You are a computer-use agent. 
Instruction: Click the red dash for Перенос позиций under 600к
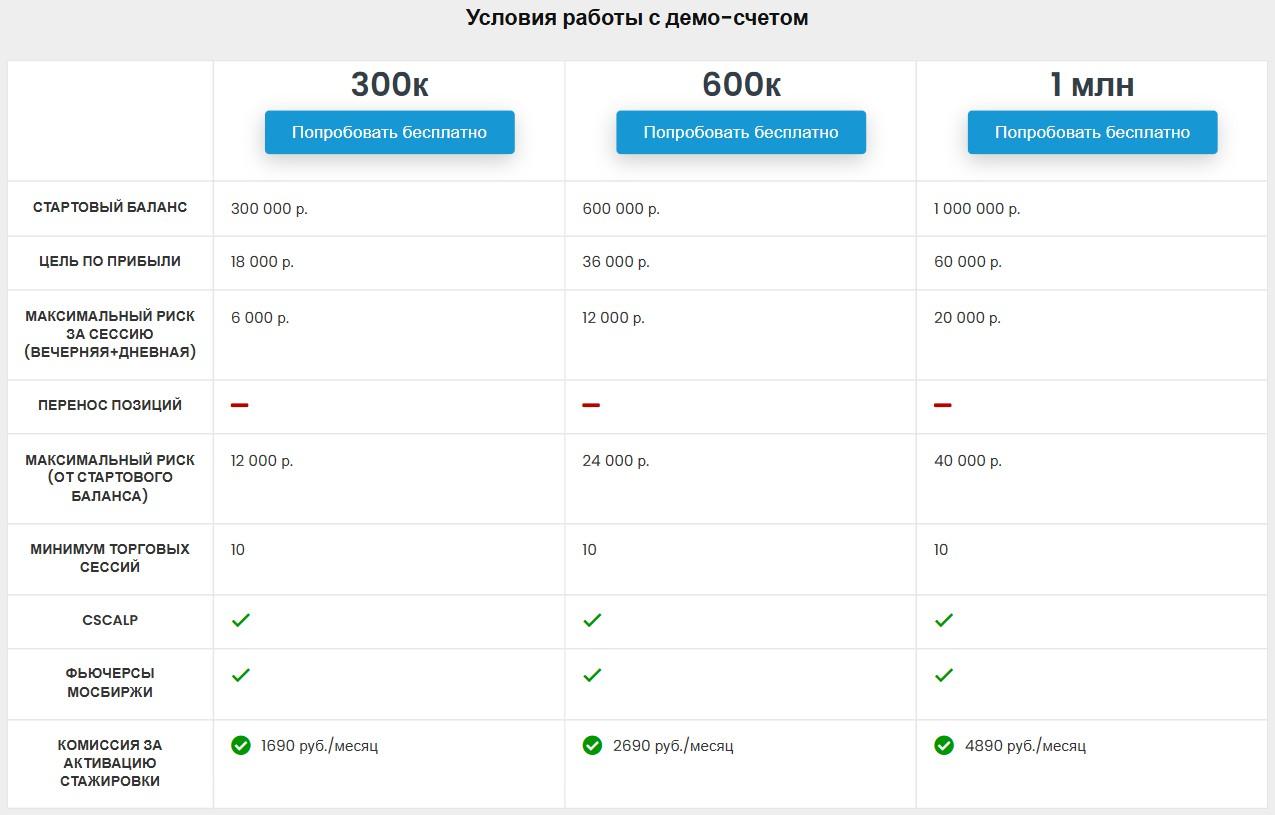[591, 405]
